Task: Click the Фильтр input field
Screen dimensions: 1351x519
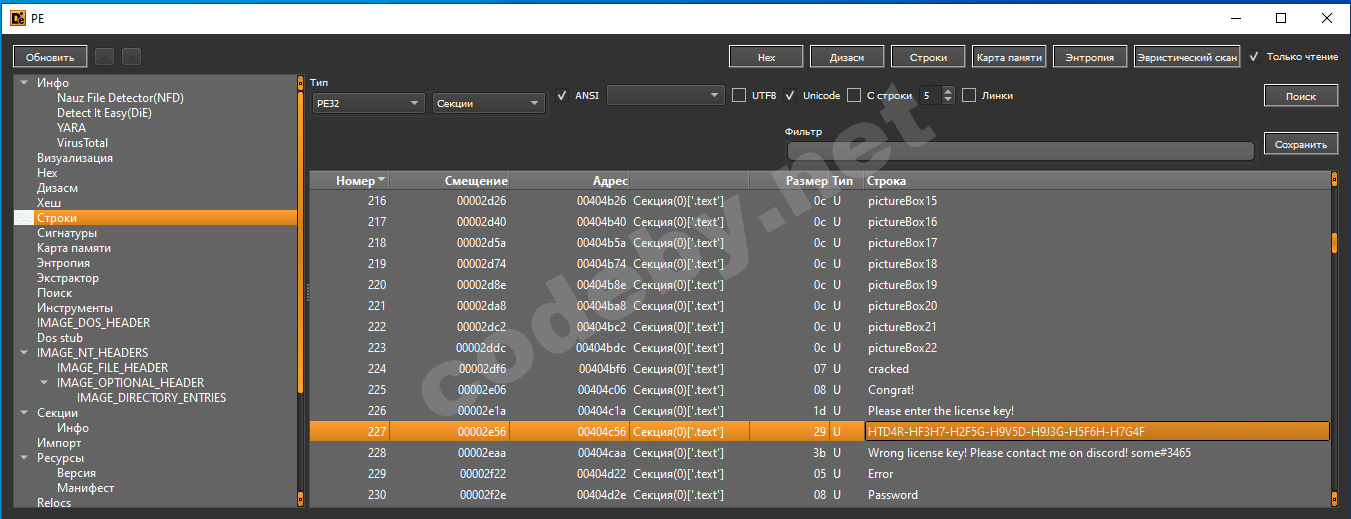Action: tap(1020, 151)
